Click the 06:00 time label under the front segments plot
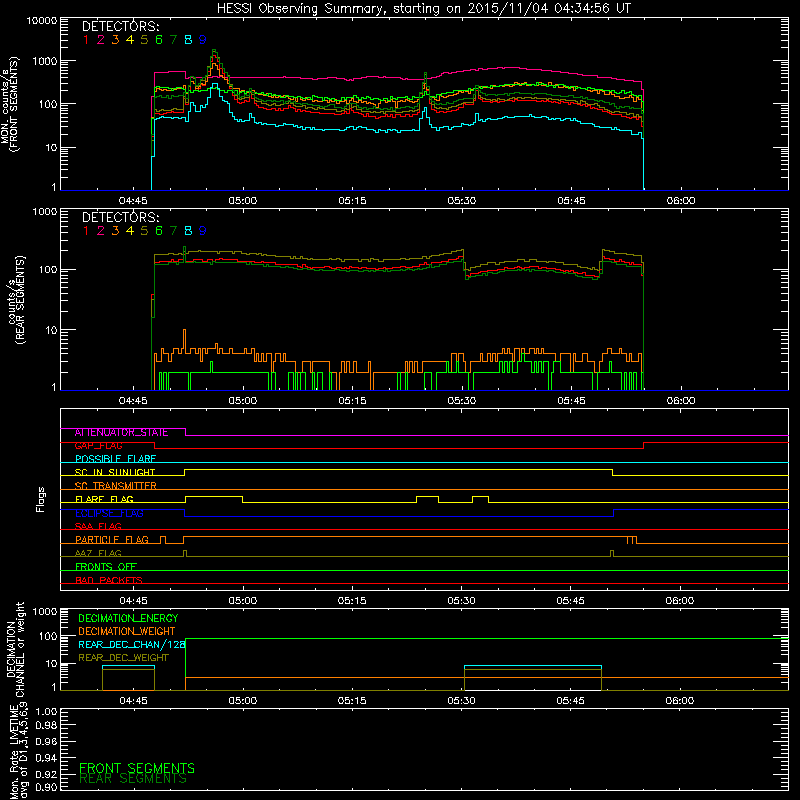 tap(681, 201)
